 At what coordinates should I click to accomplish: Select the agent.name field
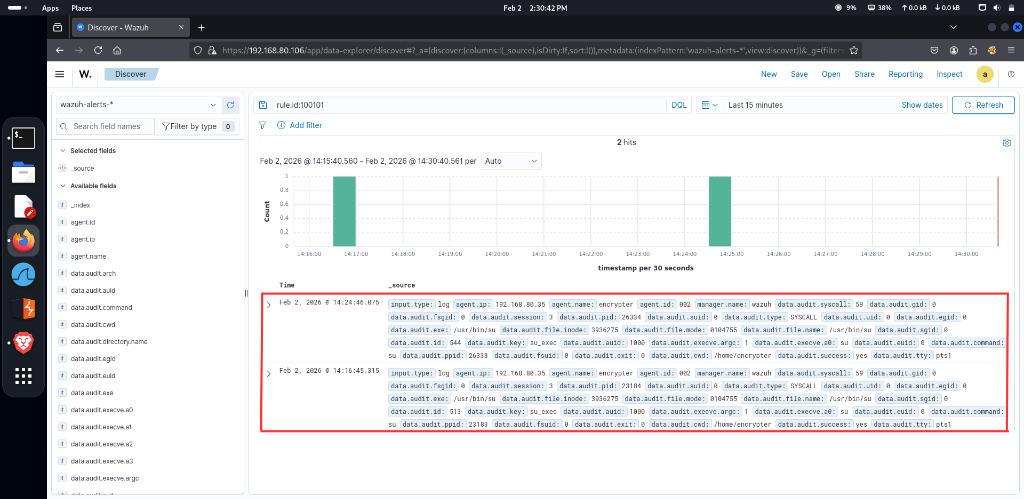(x=88, y=257)
